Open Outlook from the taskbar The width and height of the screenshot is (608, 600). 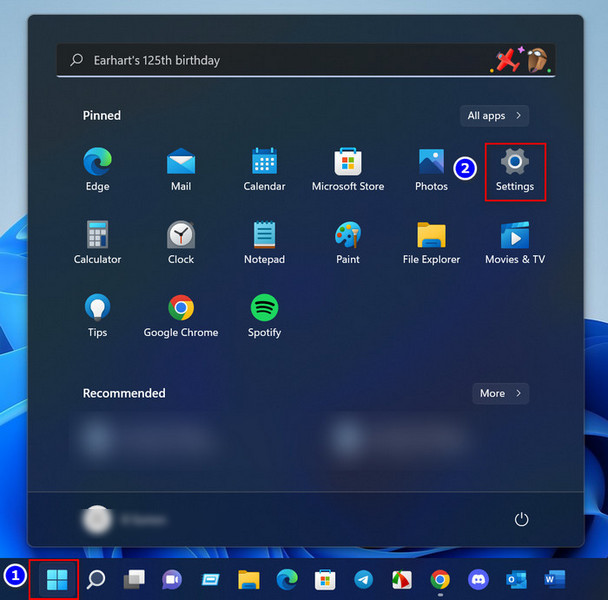point(516,579)
